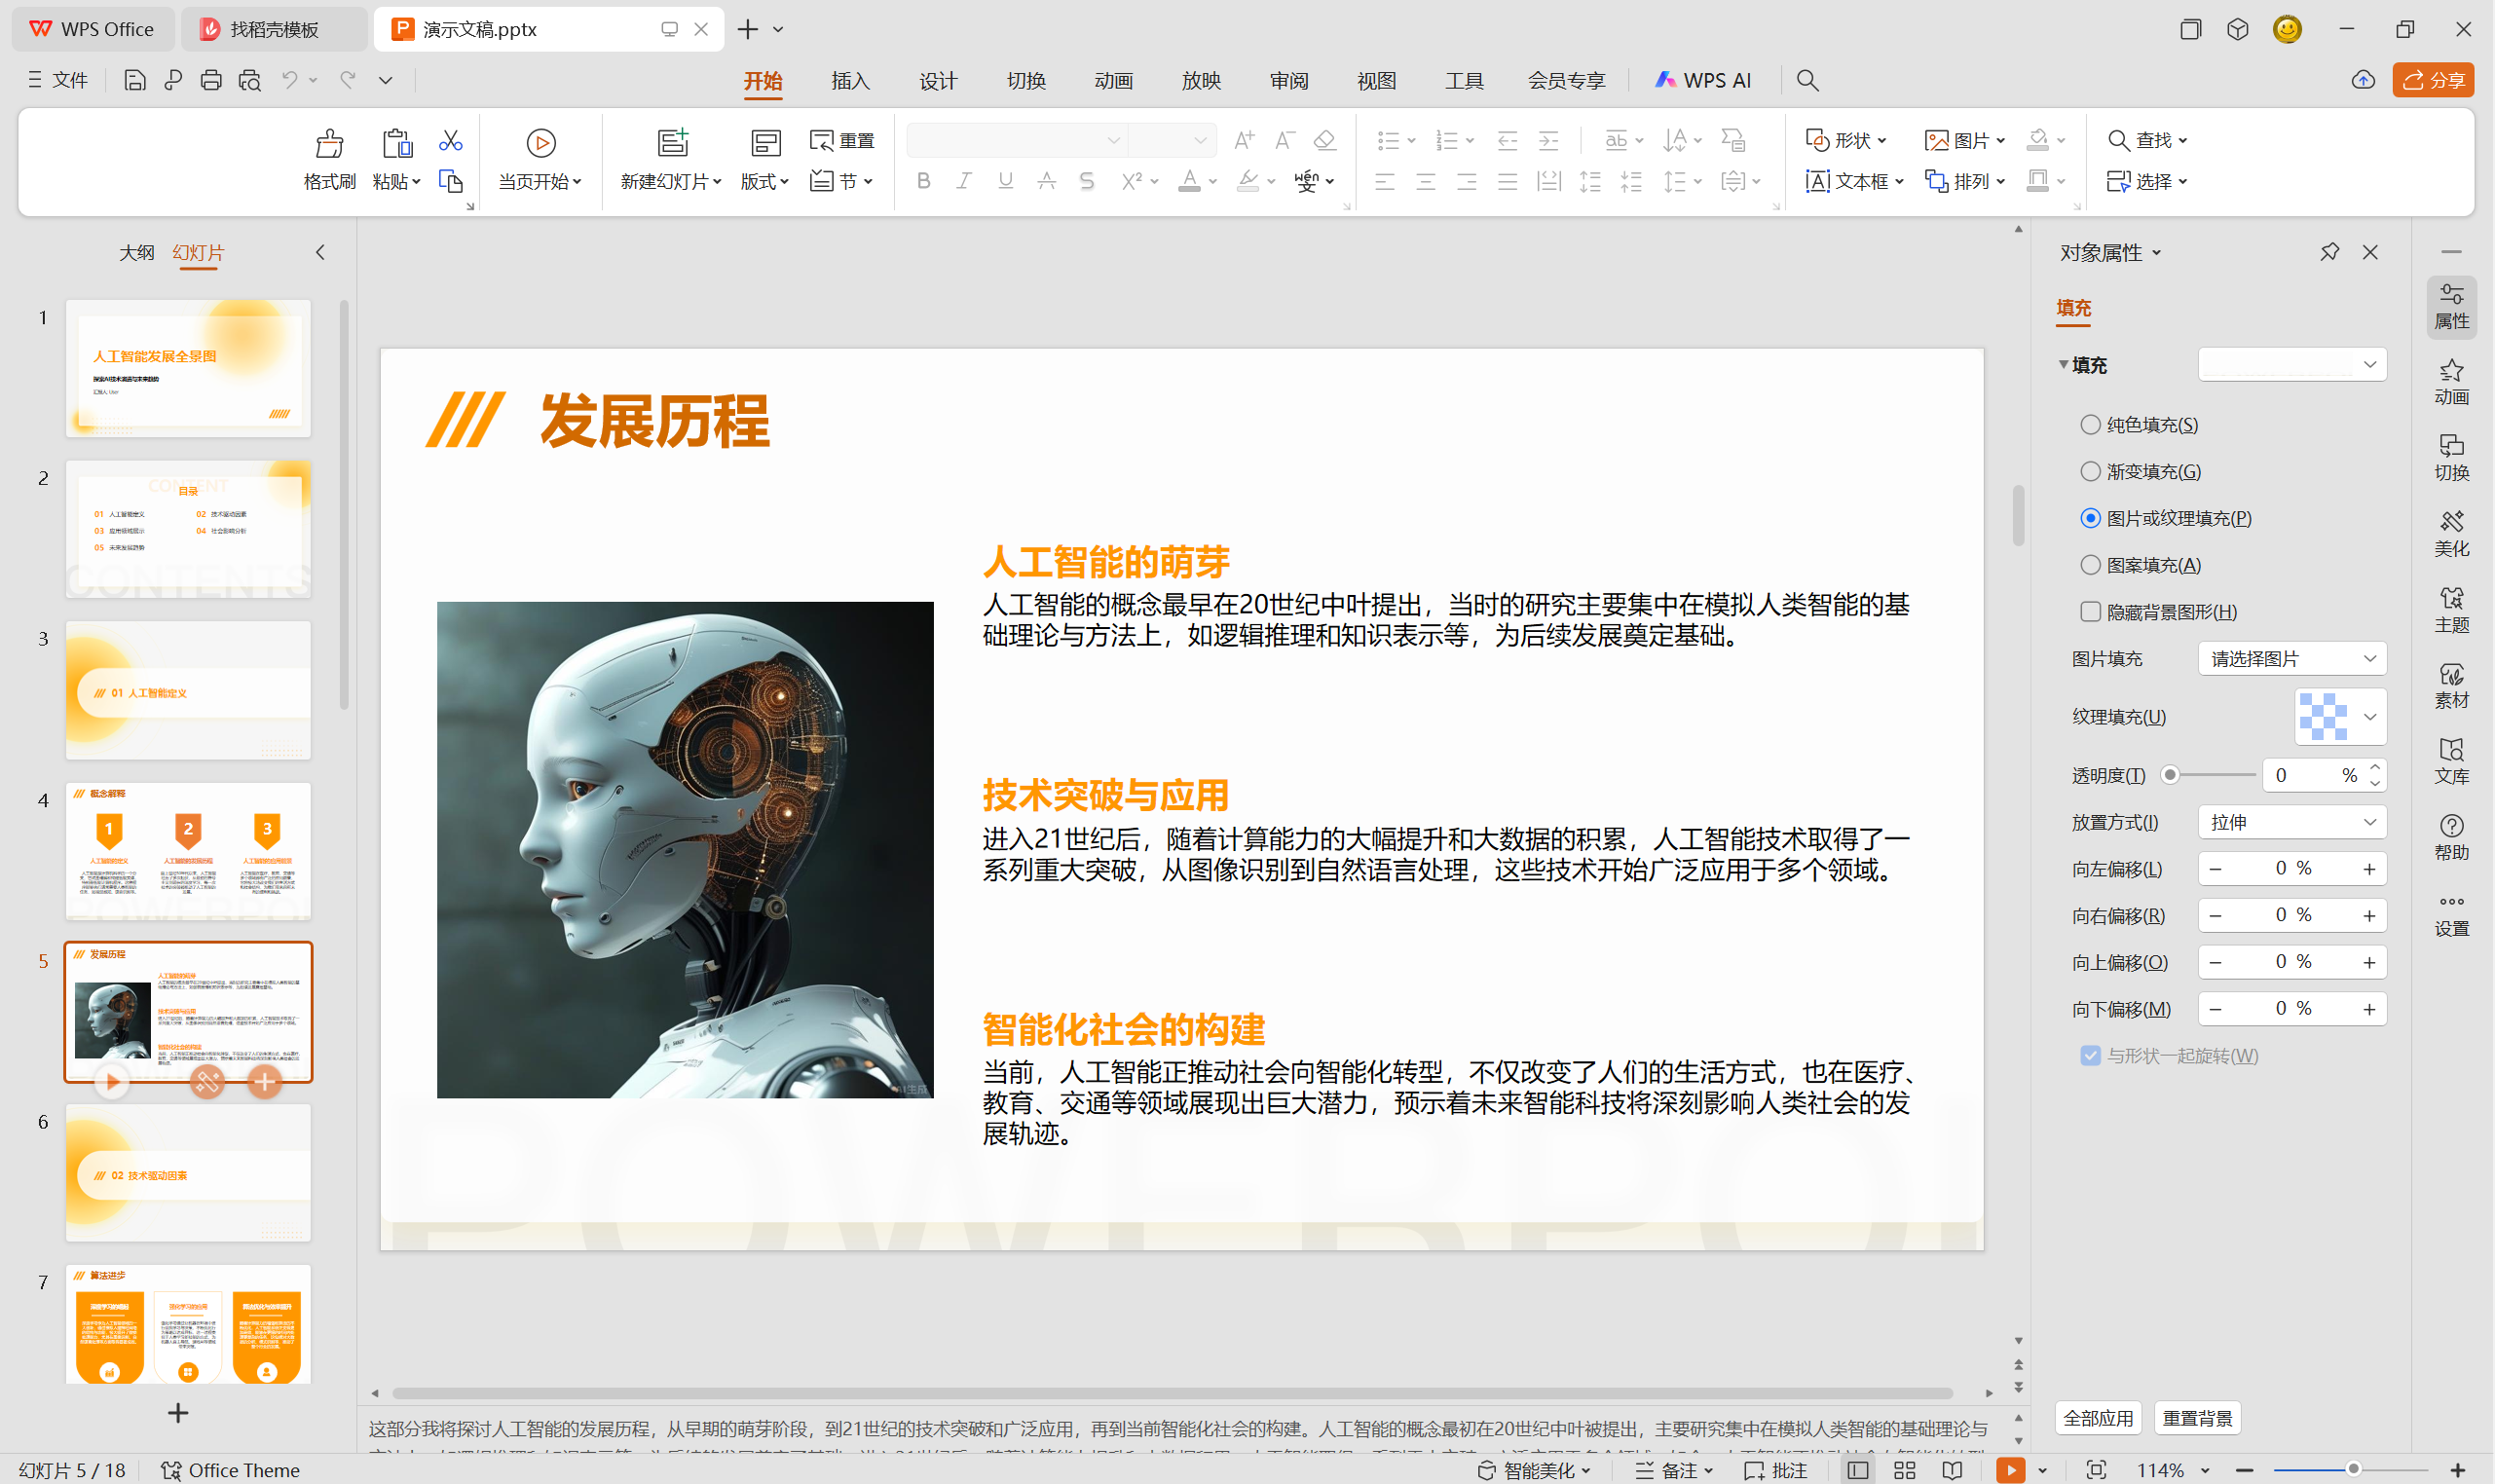Click the 全部应用 button
The width and height of the screenshot is (2495, 1484).
coord(2098,1418)
